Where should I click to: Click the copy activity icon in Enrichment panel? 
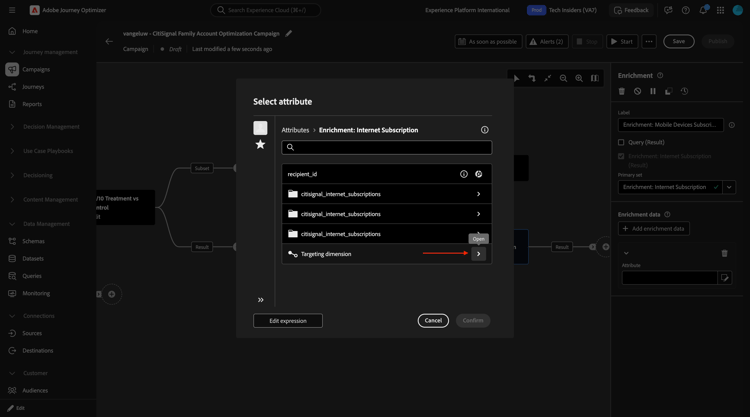[x=669, y=91]
